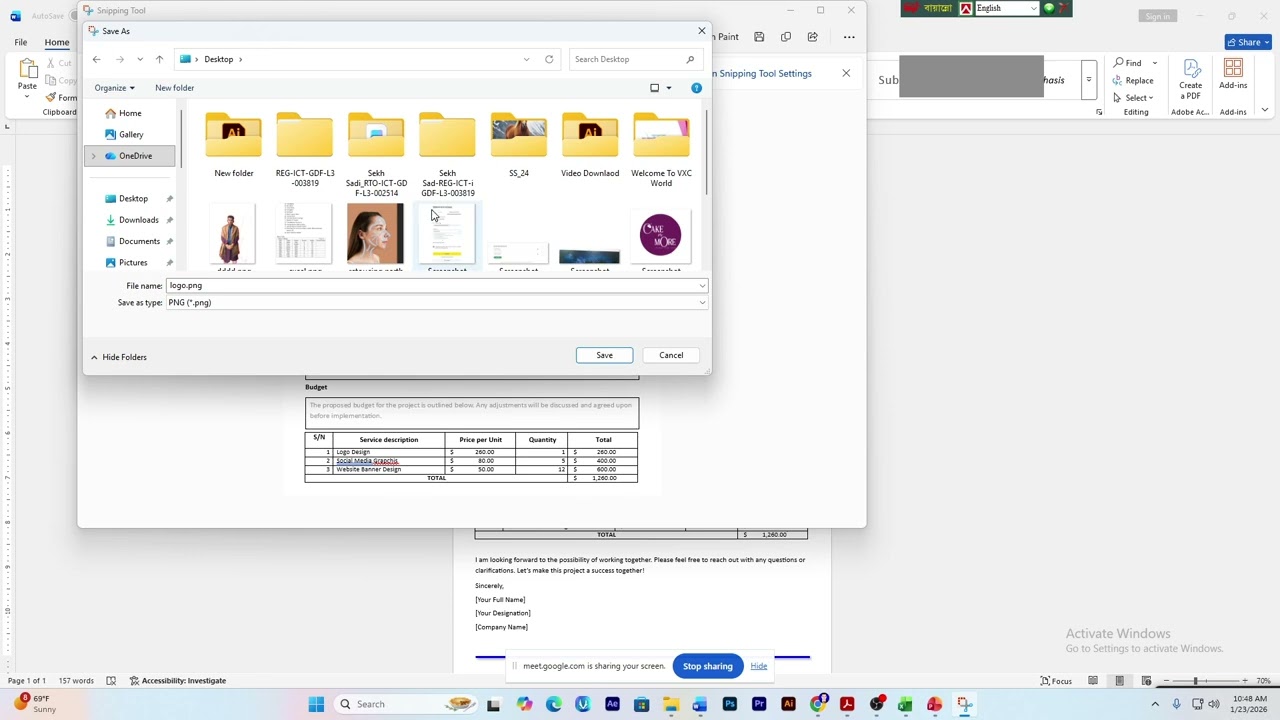Open After Effects from the taskbar
This screenshot has height=720, width=1280.
(x=612, y=704)
